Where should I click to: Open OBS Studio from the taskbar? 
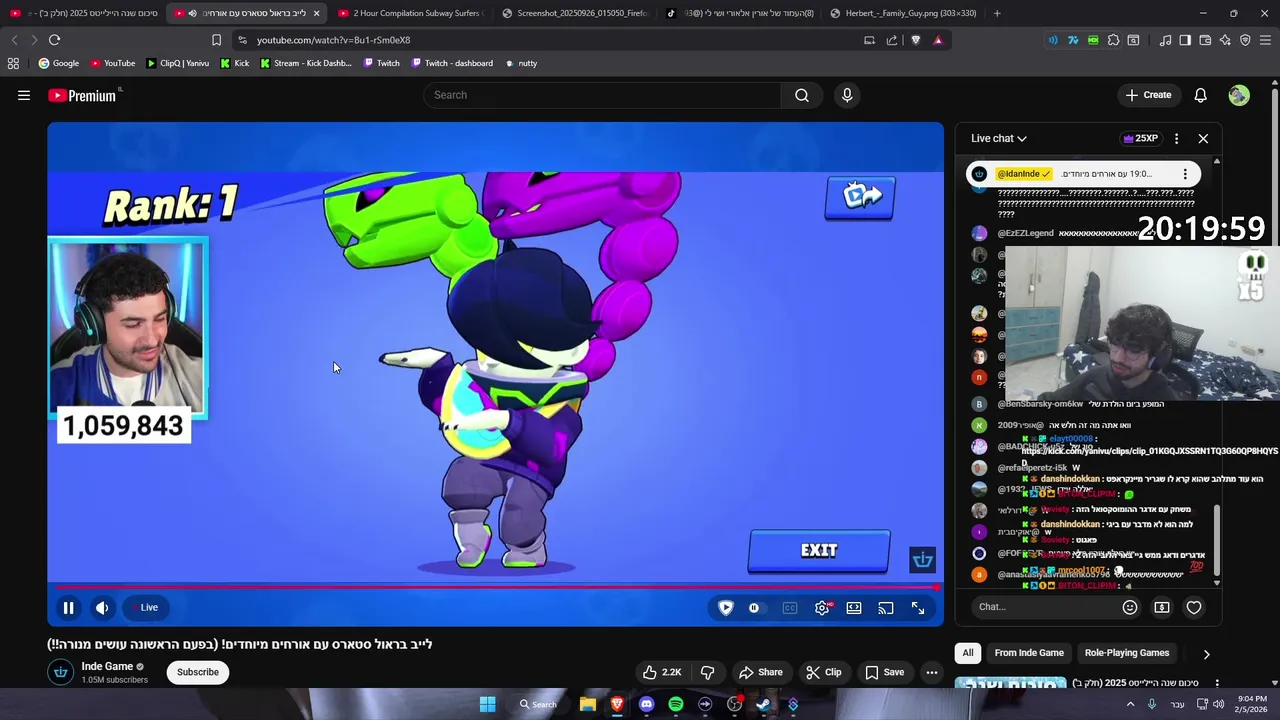pyautogui.click(x=735, y=704)
